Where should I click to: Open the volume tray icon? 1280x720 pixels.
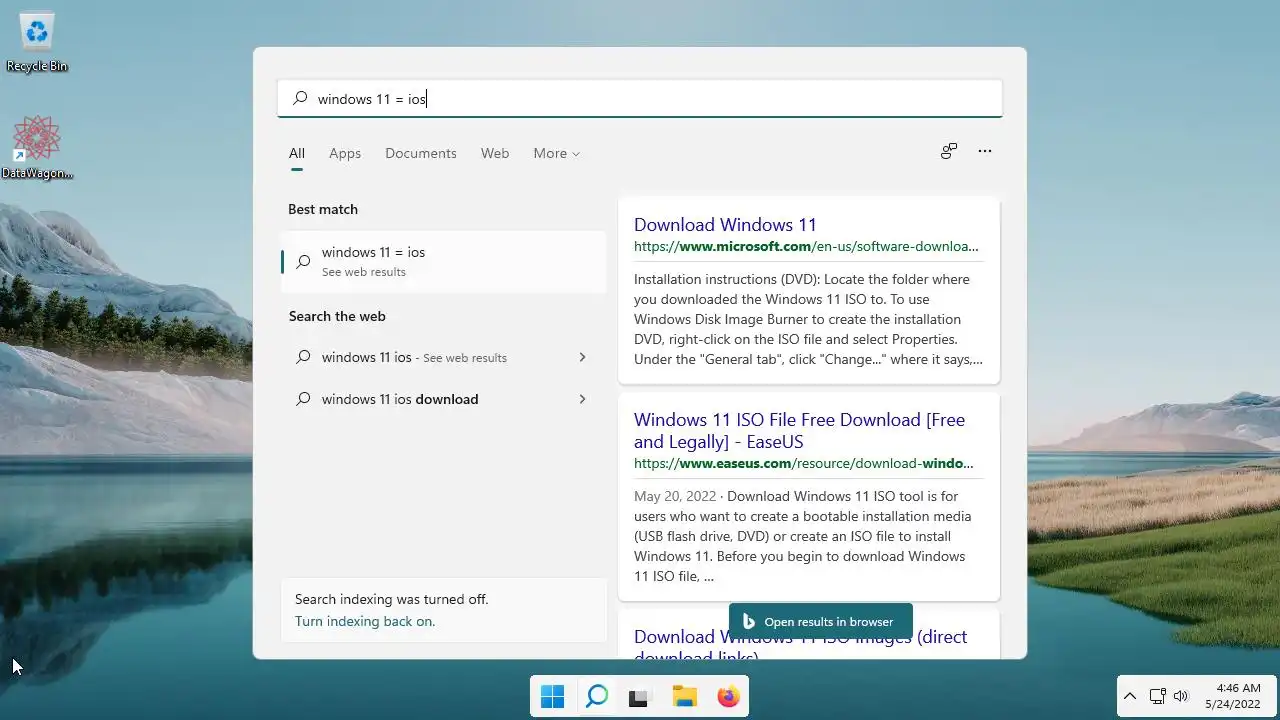[1181, 696]
